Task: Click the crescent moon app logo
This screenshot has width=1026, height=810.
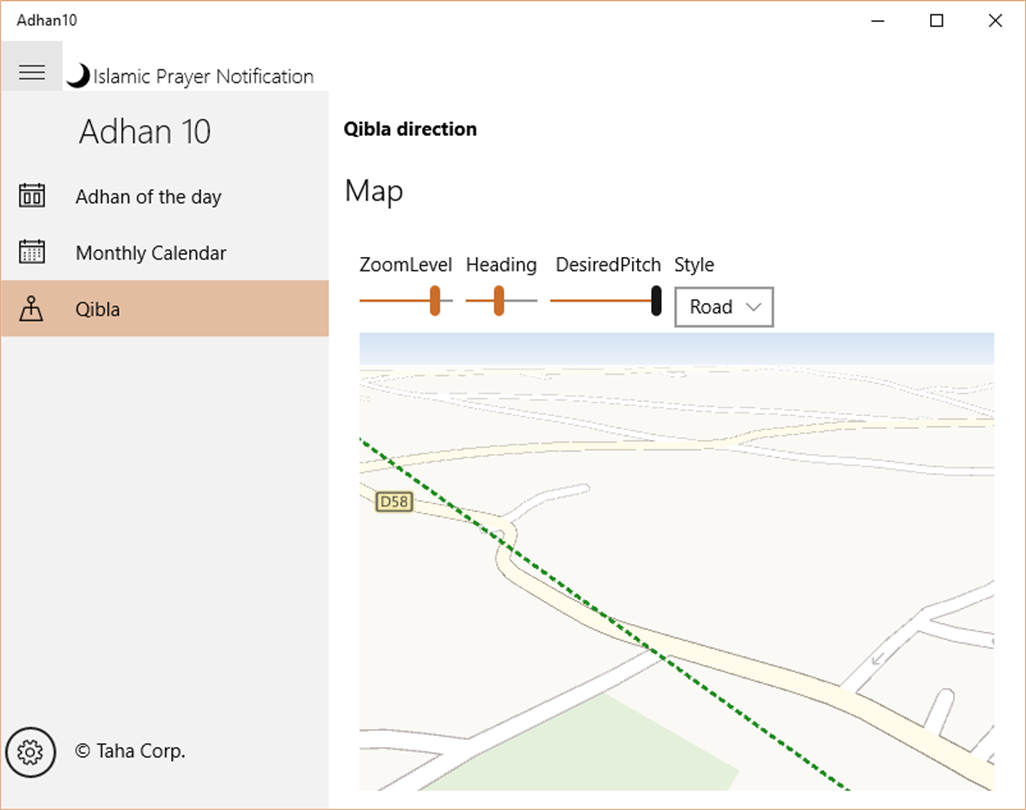Action: 77,76
